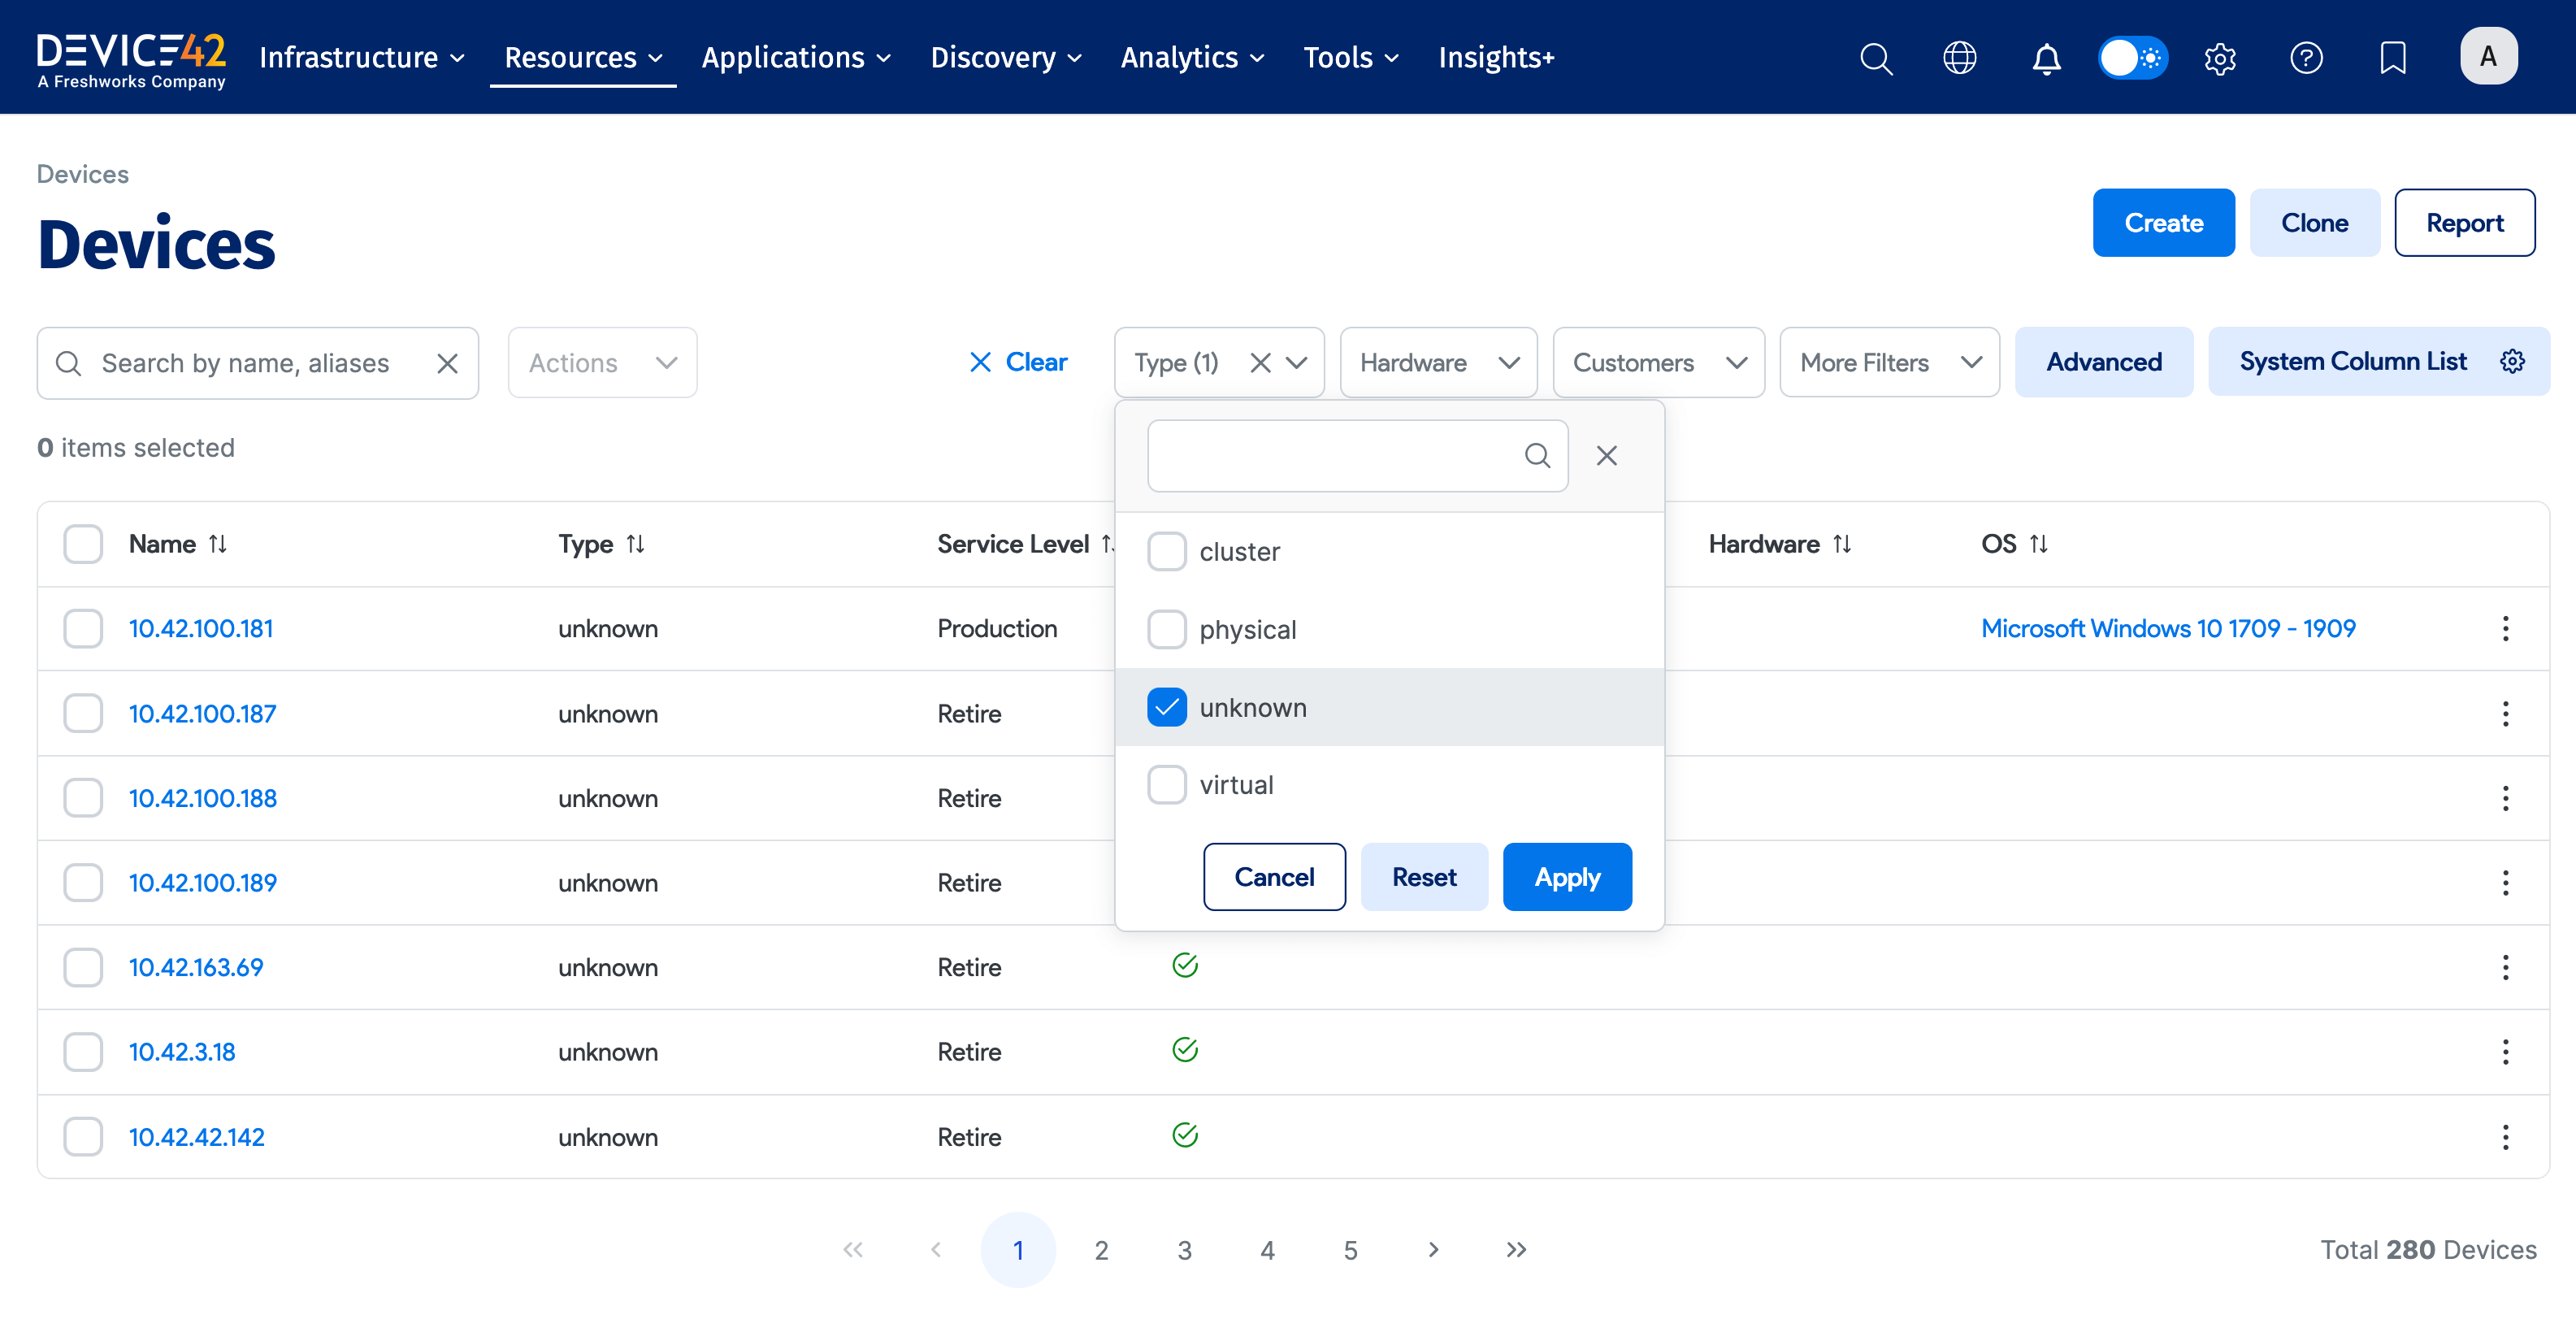Check the physical type option

click(x=1166, y=629)
